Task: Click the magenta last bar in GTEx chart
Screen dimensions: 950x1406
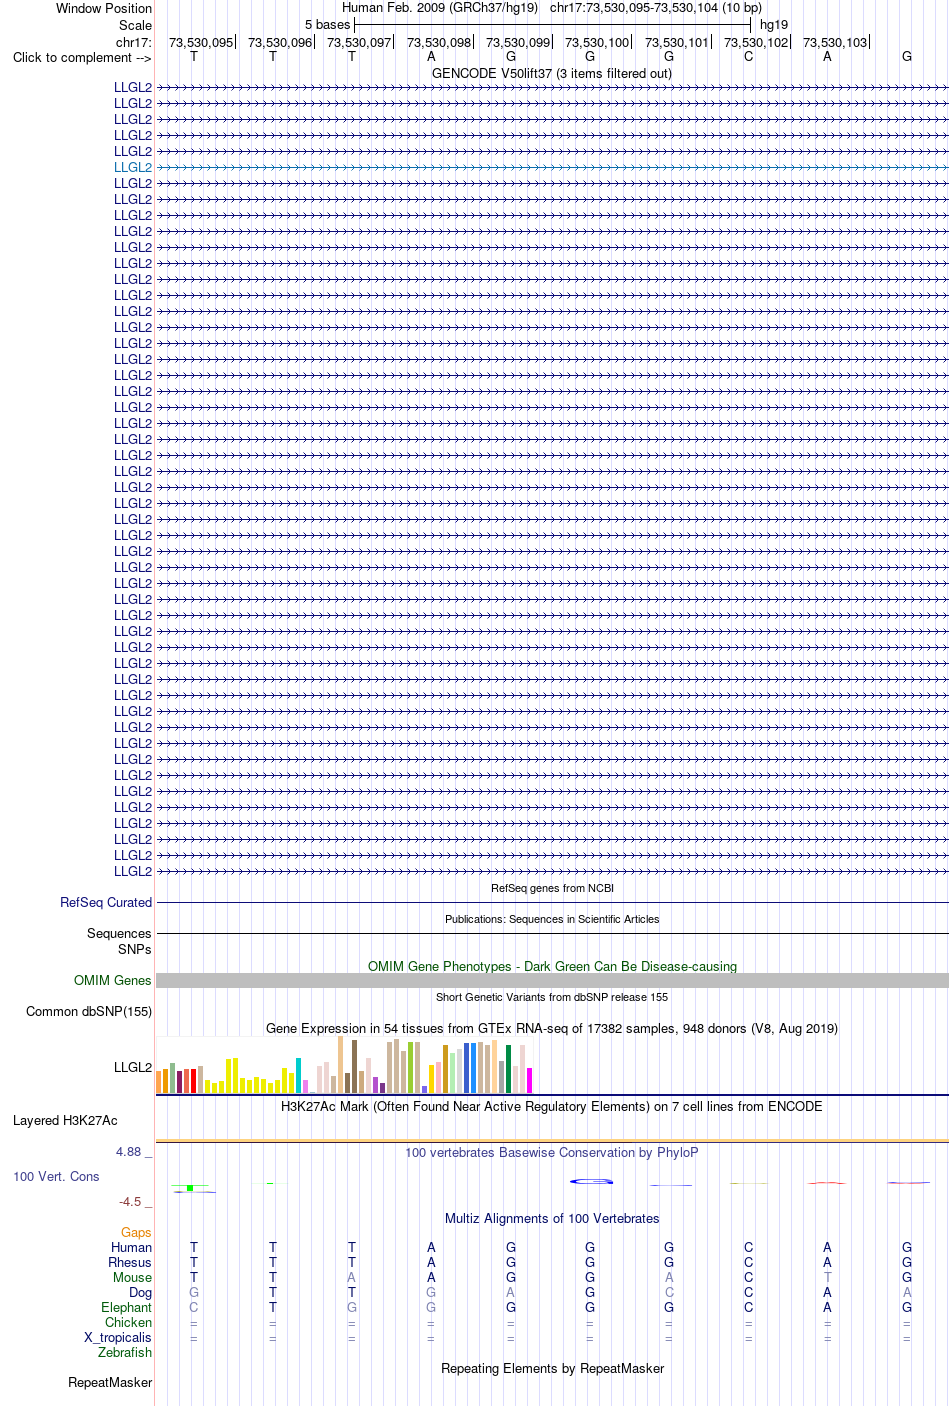Action: coord(530,1080)
